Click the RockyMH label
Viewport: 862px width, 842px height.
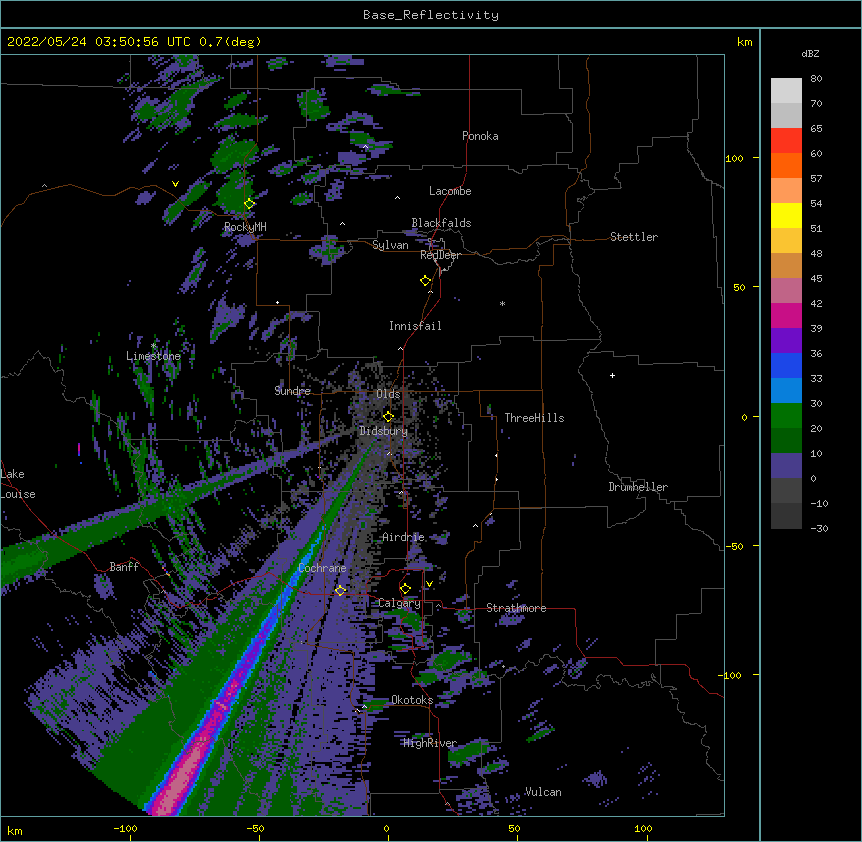point(245,227)
